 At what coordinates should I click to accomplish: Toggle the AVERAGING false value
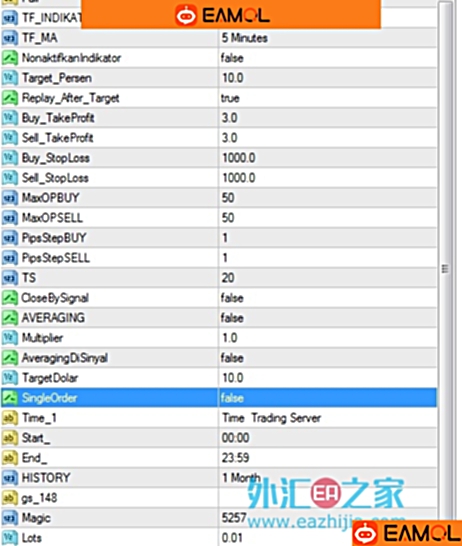click(328, 318)
